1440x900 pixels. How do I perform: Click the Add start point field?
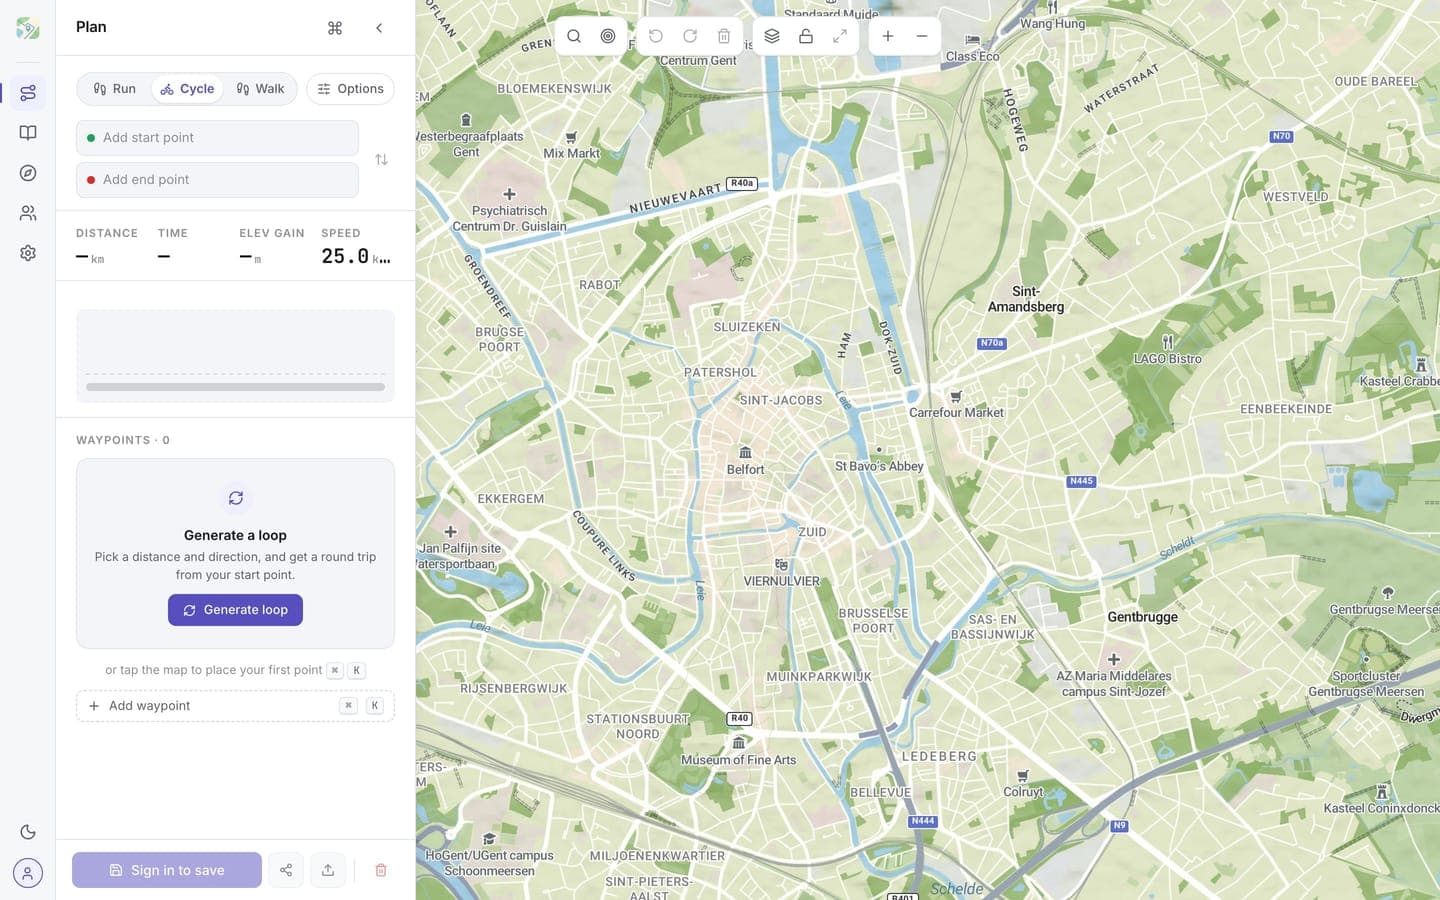[217, 138]
